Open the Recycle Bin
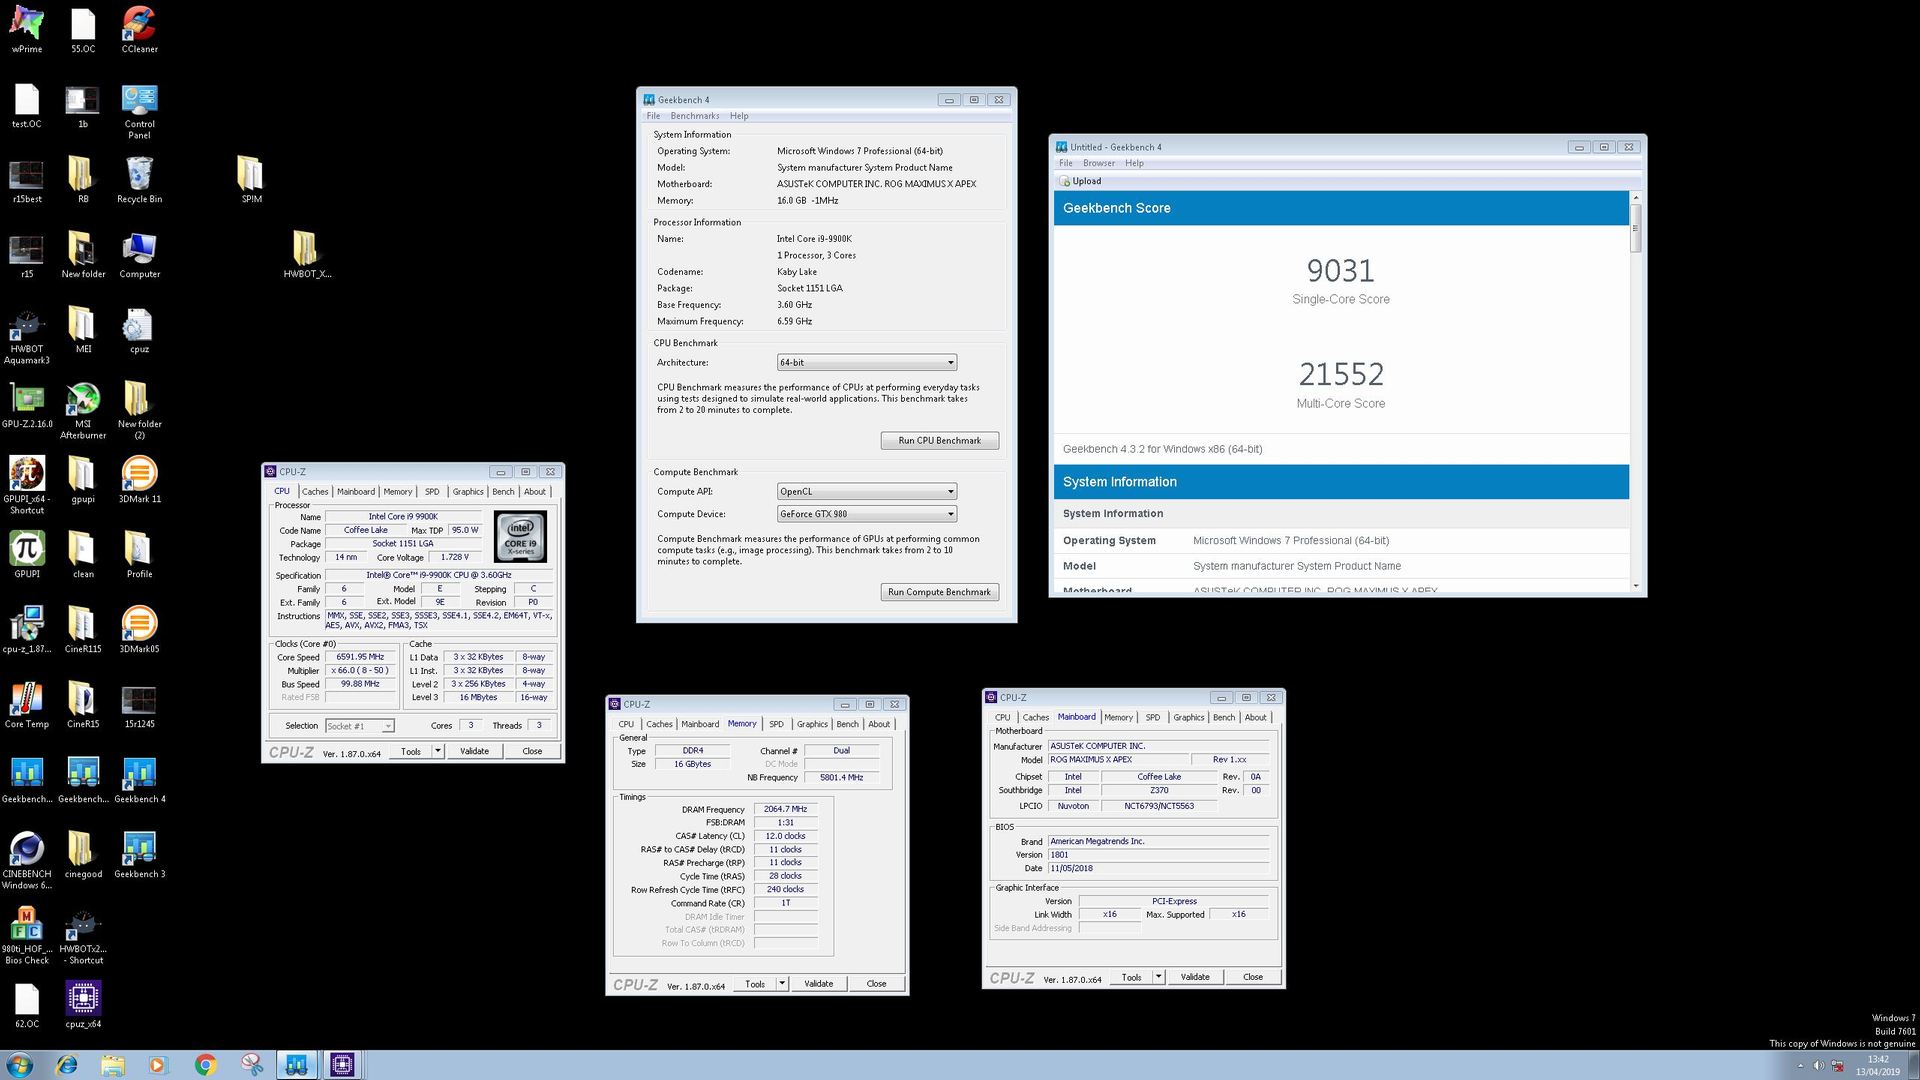 pos(139,180)
